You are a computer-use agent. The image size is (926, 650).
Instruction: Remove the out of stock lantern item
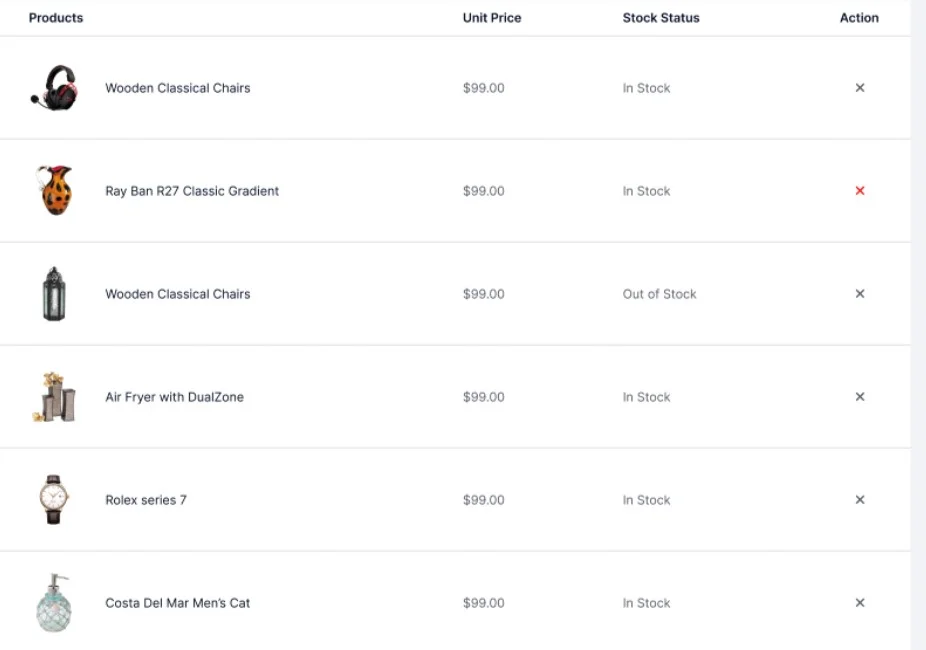859,293
